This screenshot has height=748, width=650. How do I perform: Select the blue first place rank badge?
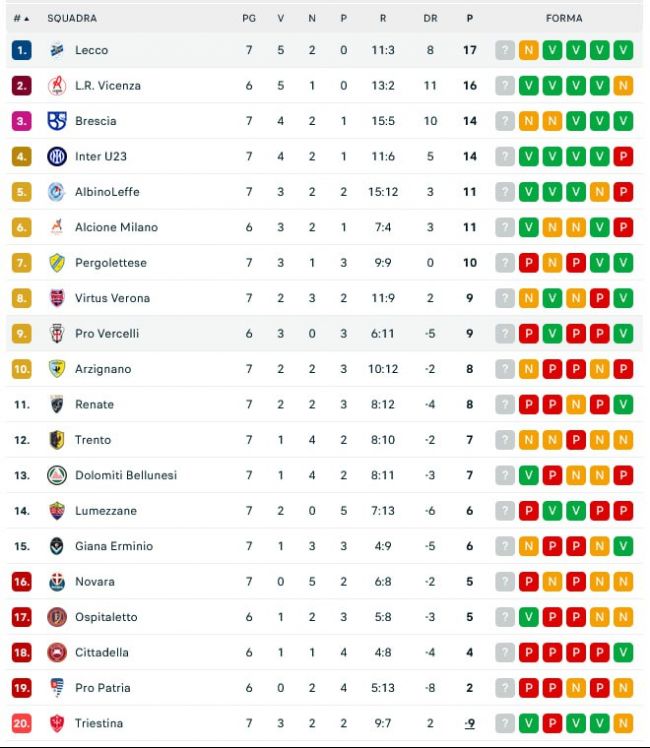point(21,50)
